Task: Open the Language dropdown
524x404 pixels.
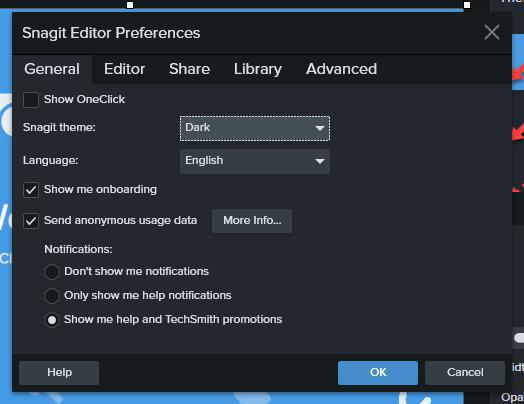Action: pos(255,161)
